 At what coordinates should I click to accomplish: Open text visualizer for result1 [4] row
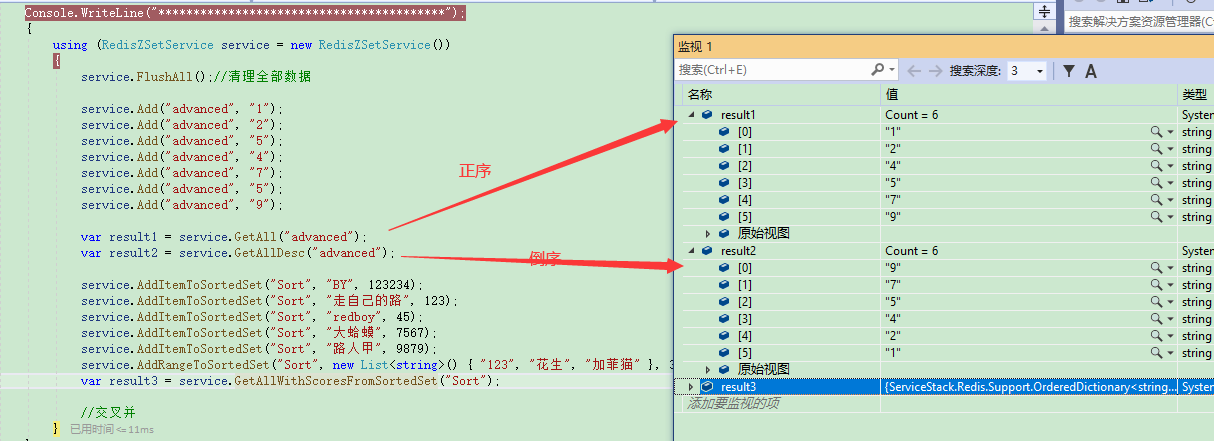(1155, 200)
